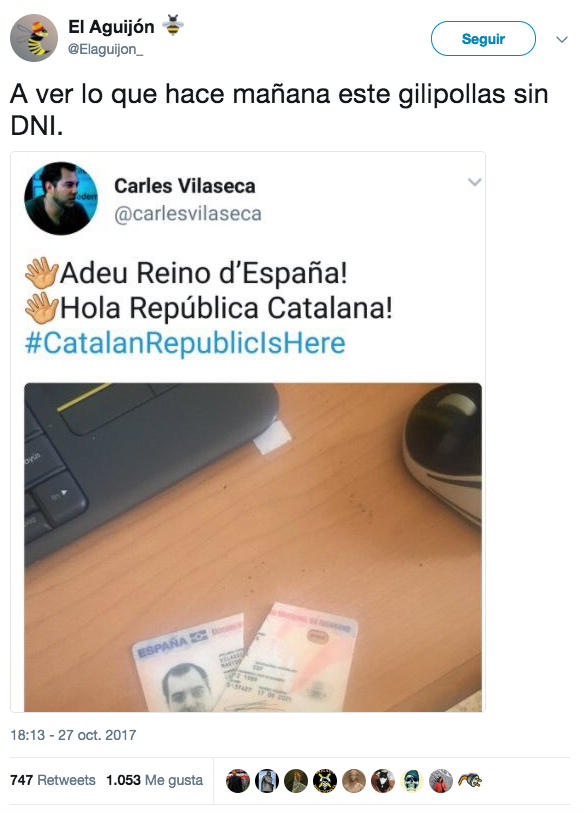The image size is (584, 814).
Task: Open Carles Vilaseca profile picture
Action: tap(61, 198)
